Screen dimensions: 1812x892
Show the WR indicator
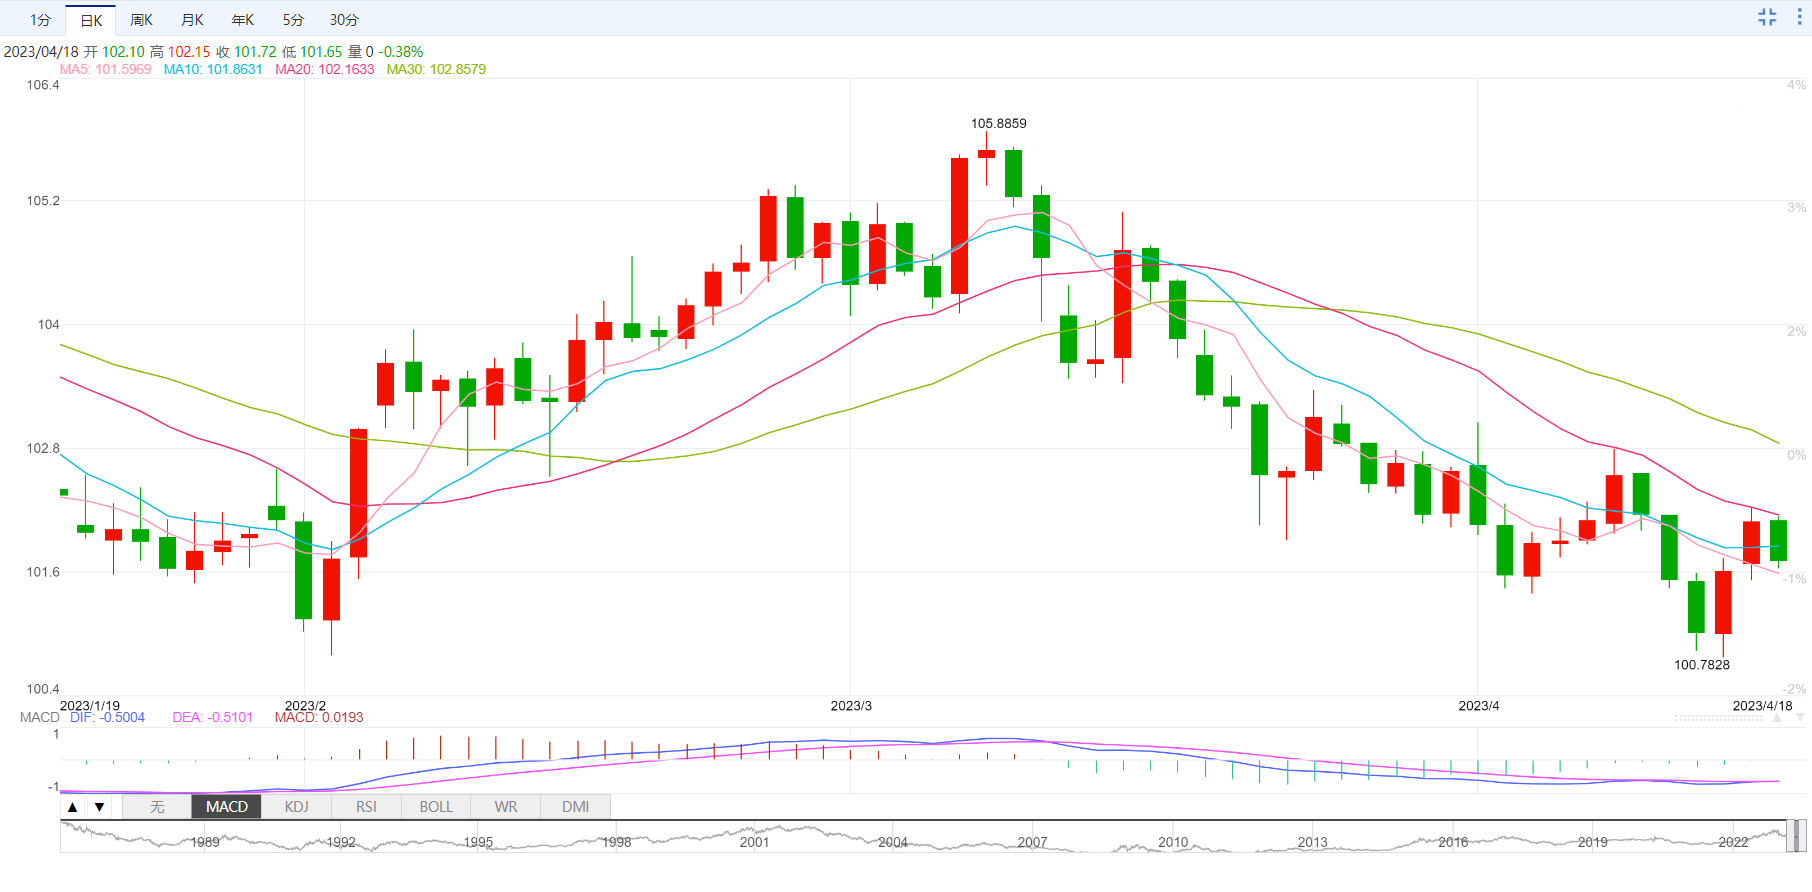pyautogui.click(x=506, y=807)
